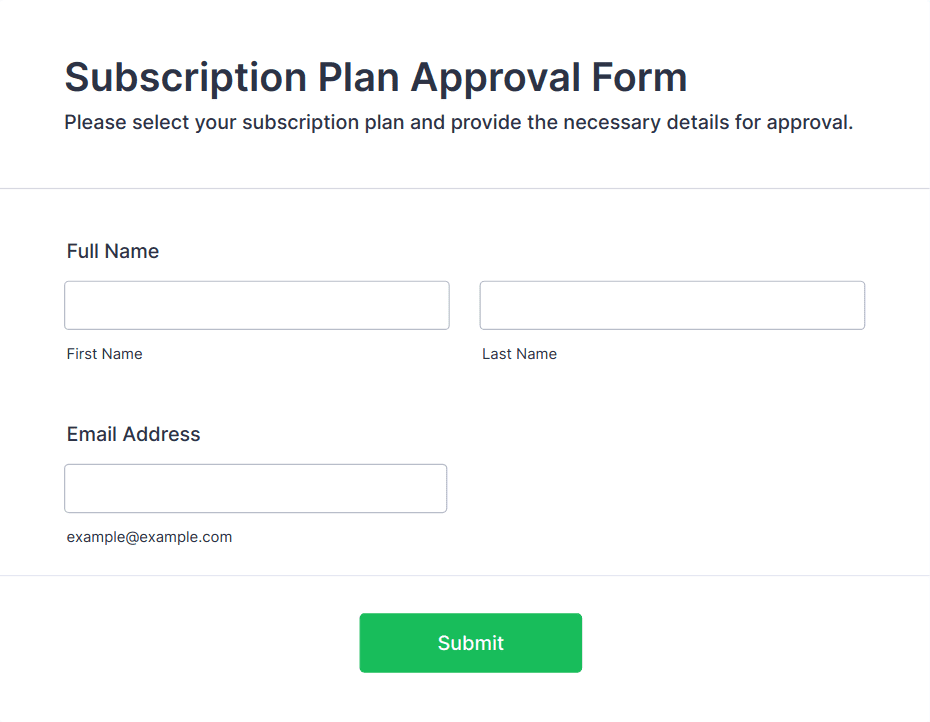
Task: Click the Email Address label
Action: [133, 434]
